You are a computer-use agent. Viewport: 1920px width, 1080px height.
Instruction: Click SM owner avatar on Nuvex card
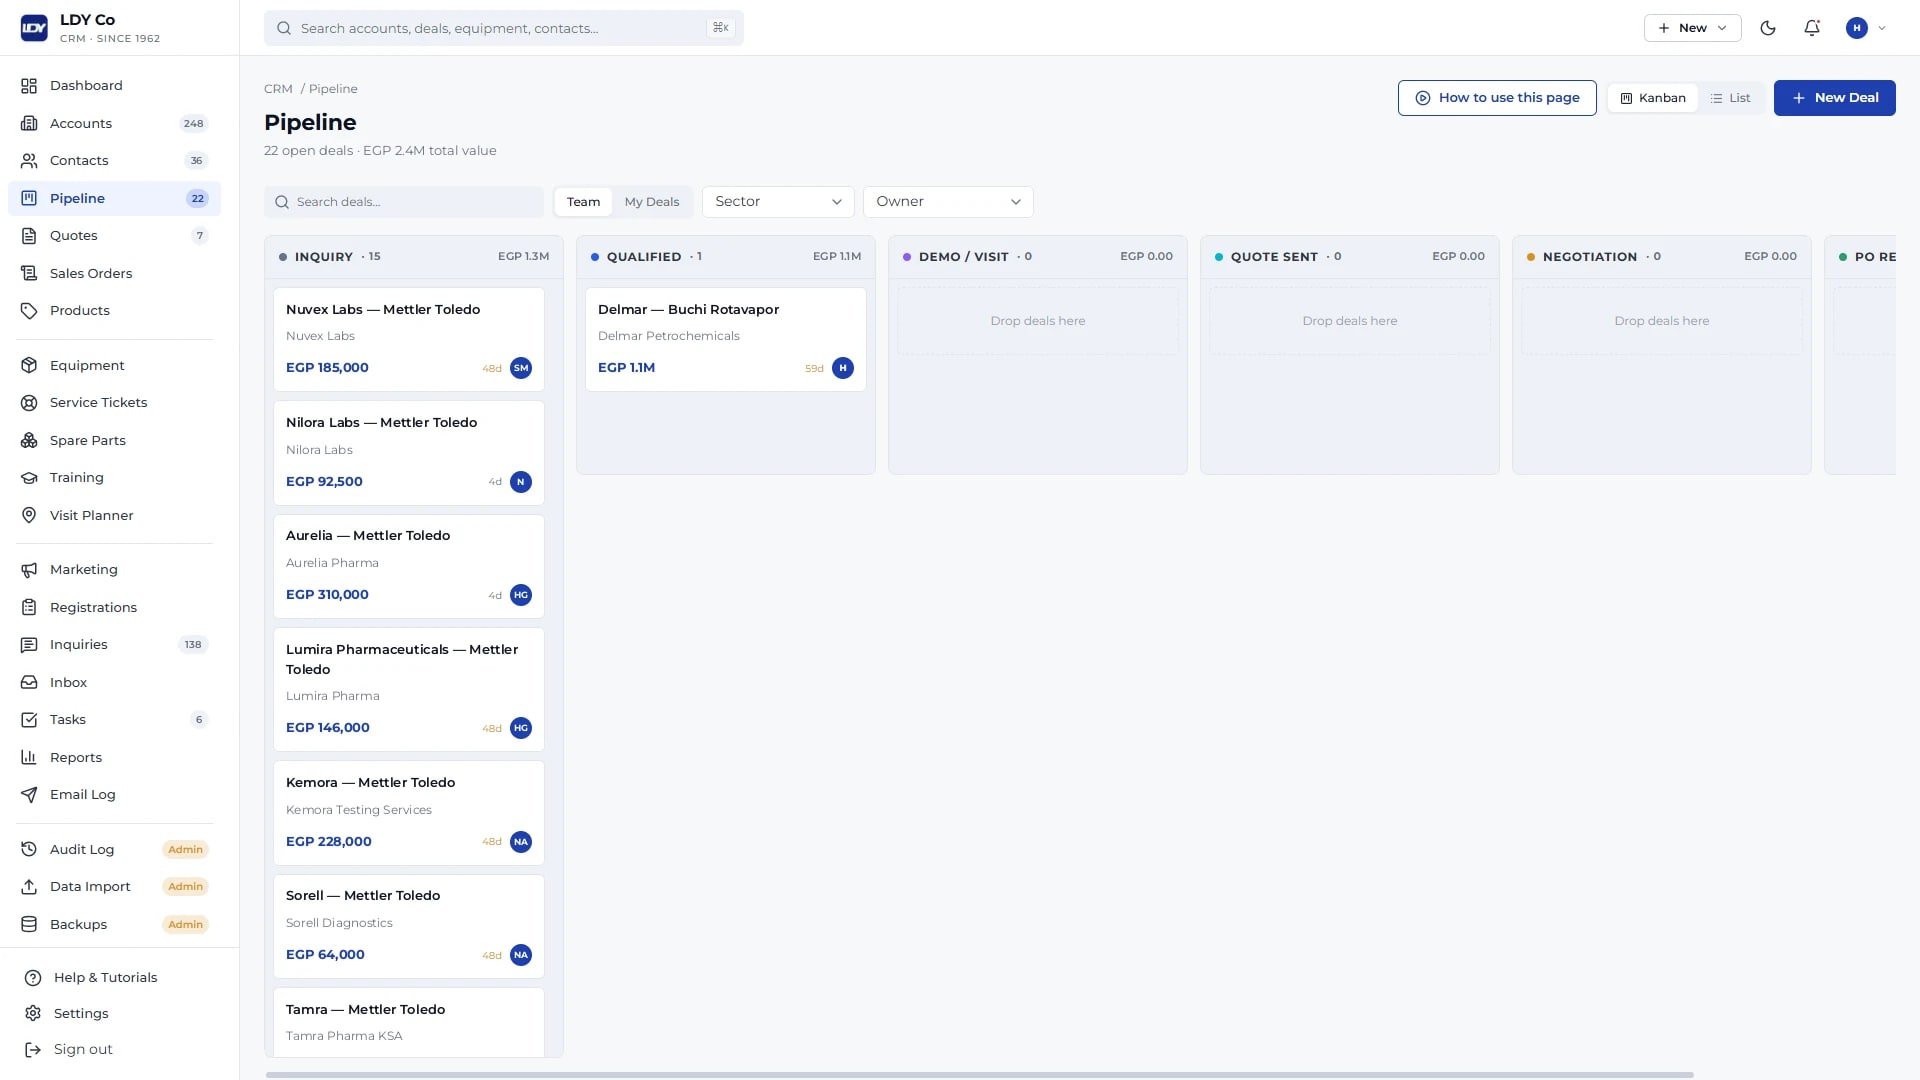521,368
